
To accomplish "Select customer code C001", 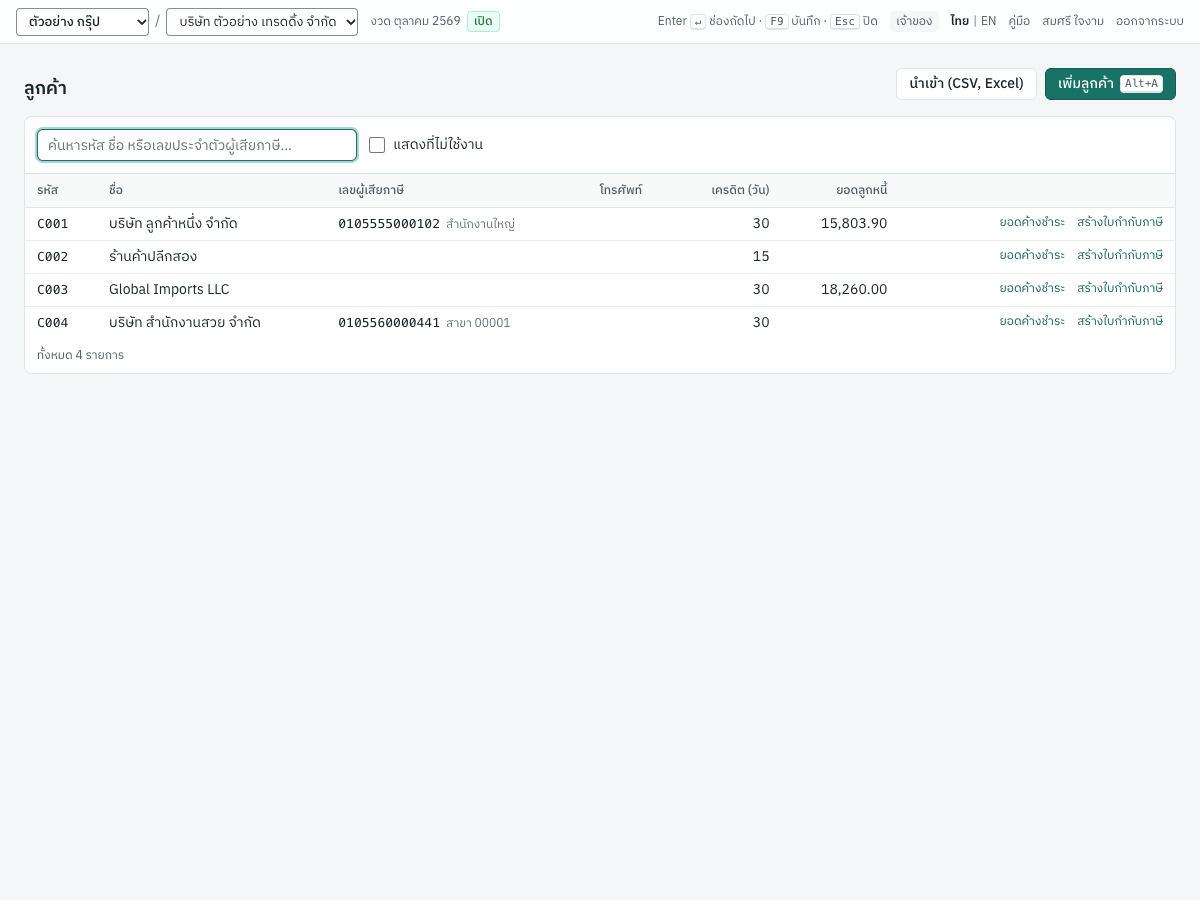I will click(53, 223).
